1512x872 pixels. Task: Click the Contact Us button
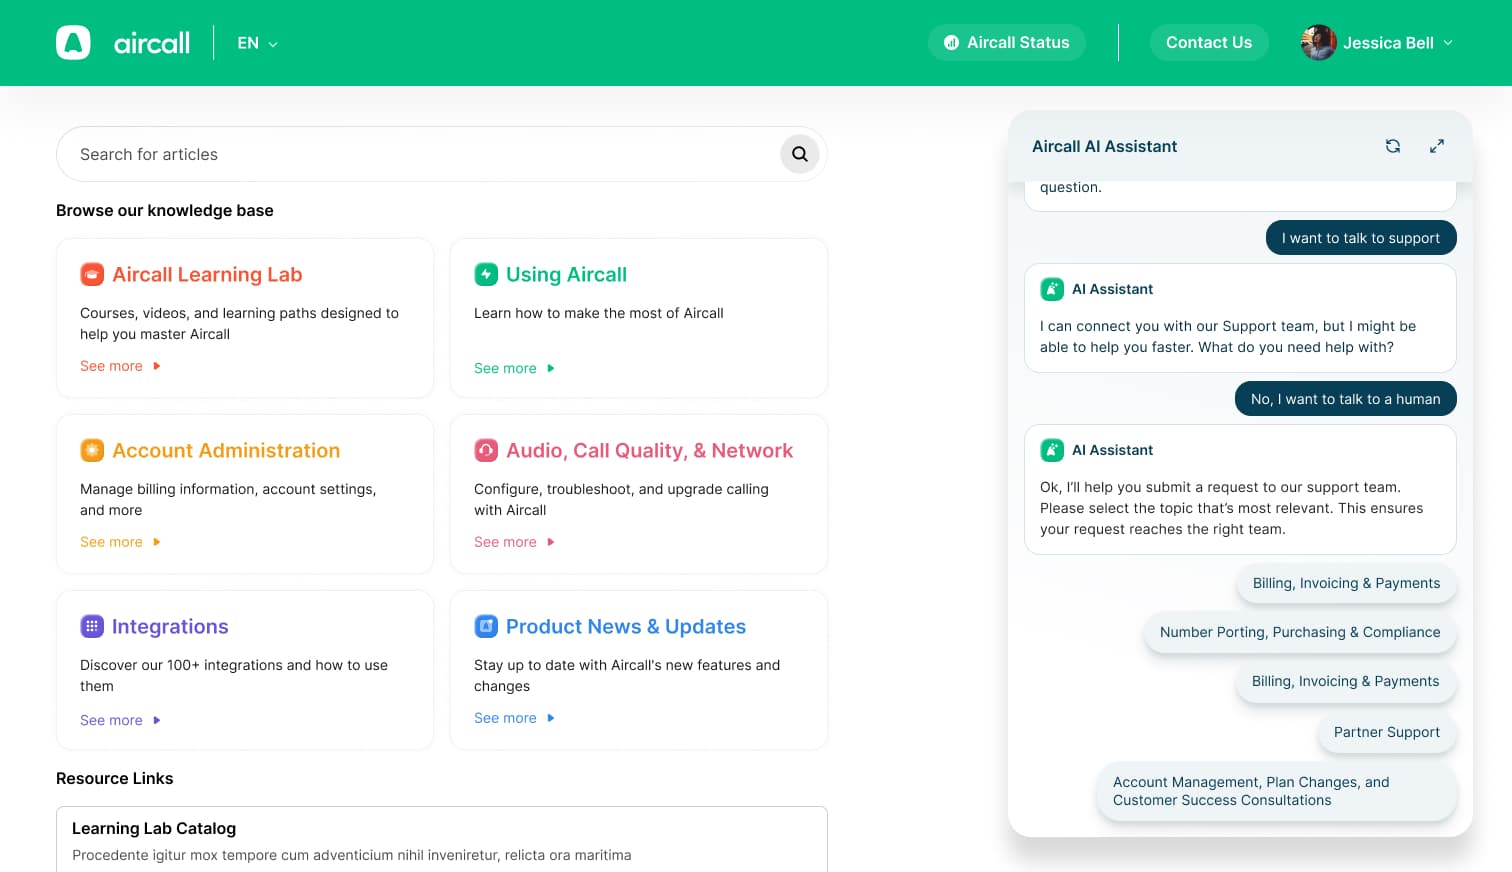[1209, 43]
